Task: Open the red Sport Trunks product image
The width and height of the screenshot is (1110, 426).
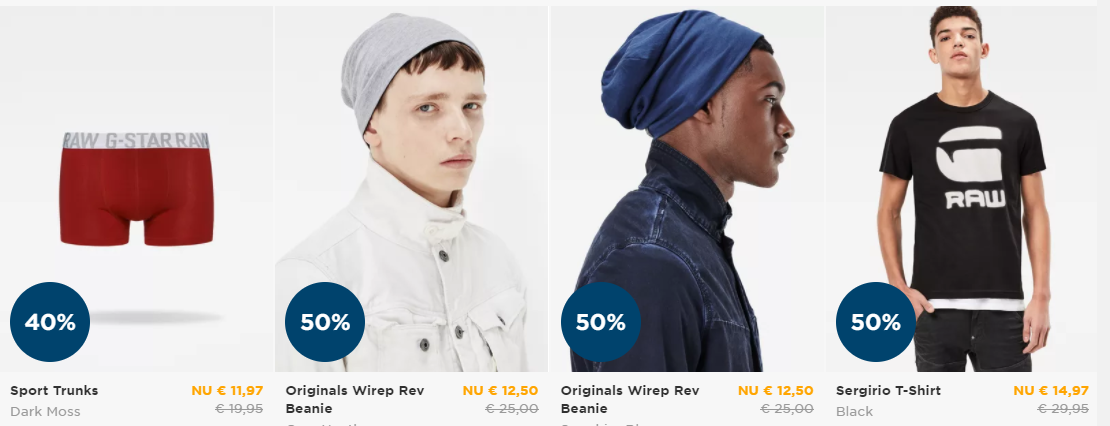Action: point(136,189)
